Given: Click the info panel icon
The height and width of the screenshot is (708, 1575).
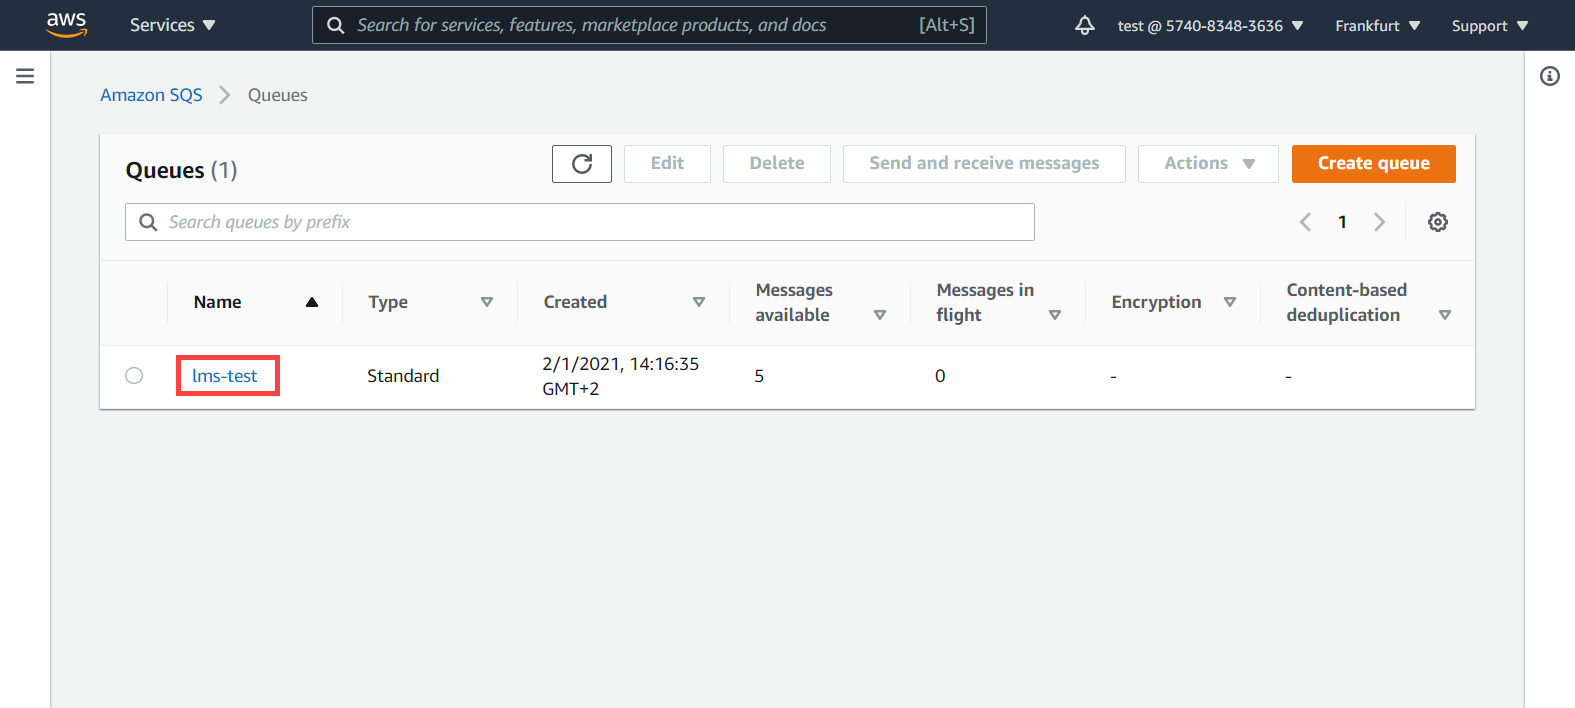Looking at the screenshot, I should 1549,76.
